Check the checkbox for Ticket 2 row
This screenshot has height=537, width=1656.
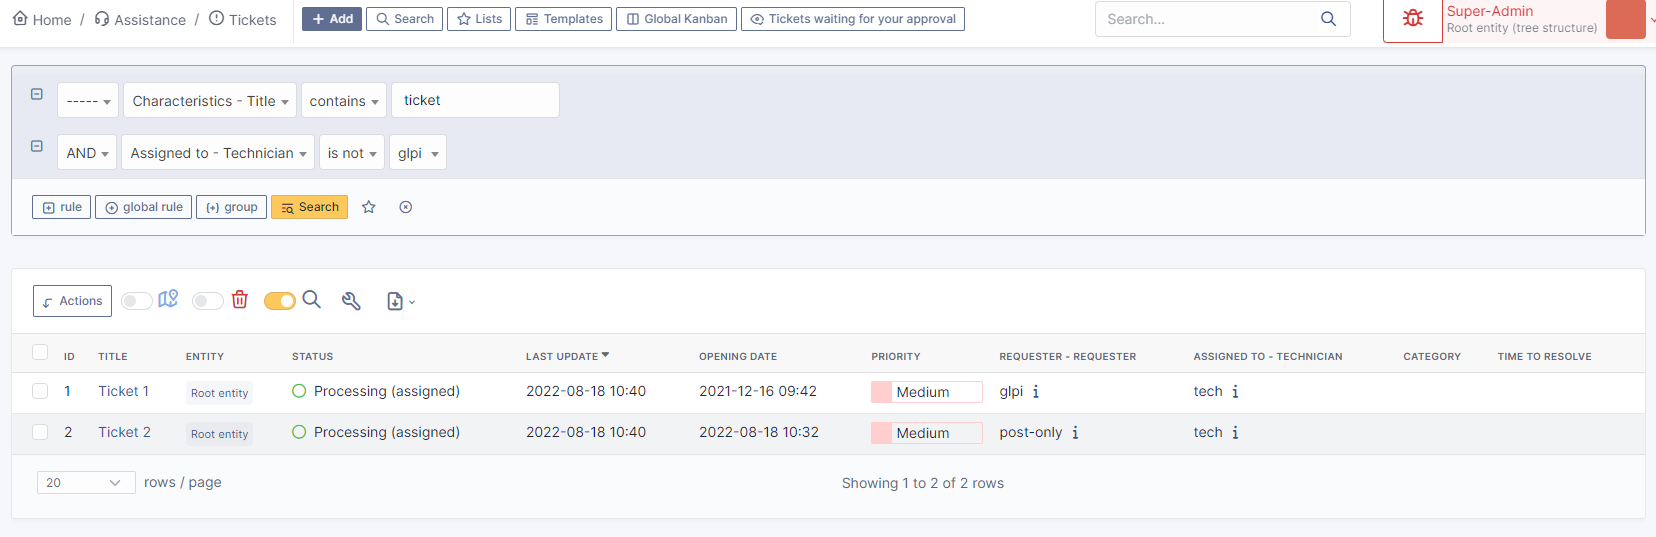[40, 432]
